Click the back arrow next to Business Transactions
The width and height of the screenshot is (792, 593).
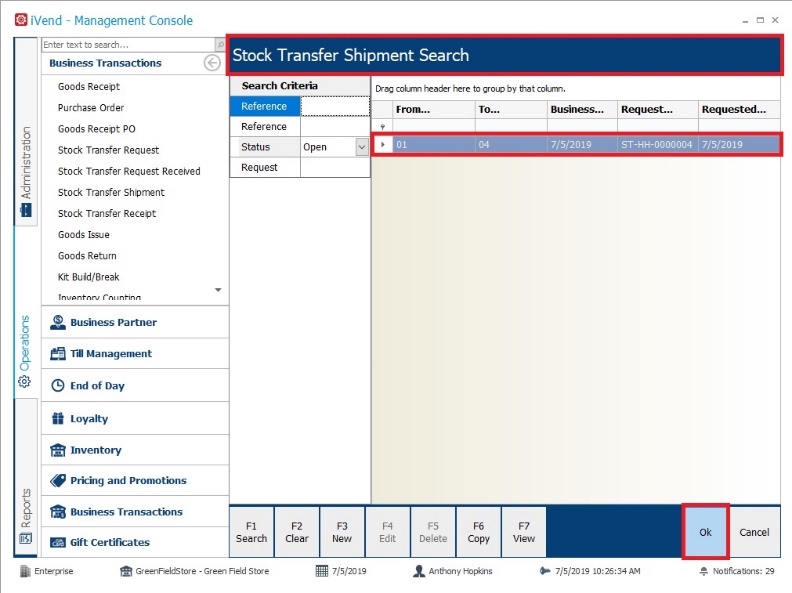click(x=212, y=63)
